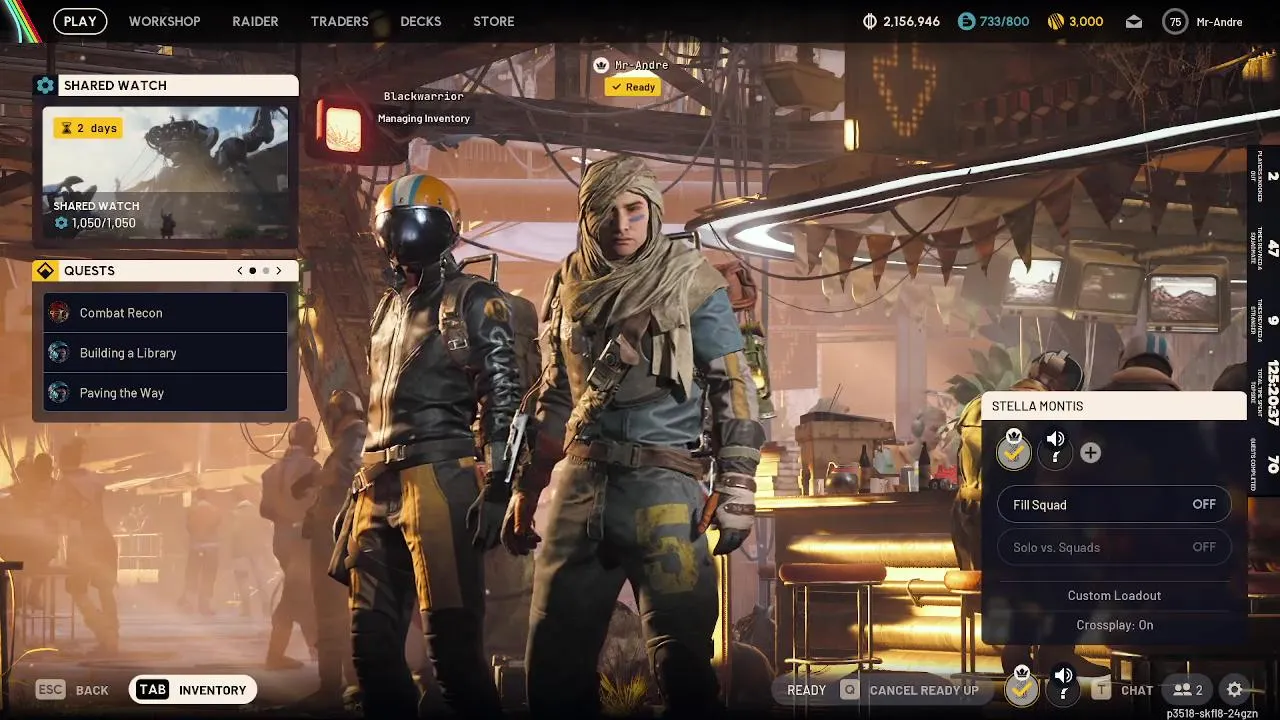
Task: Click the 2 days timer badge
Action: (x=89, y=128)
